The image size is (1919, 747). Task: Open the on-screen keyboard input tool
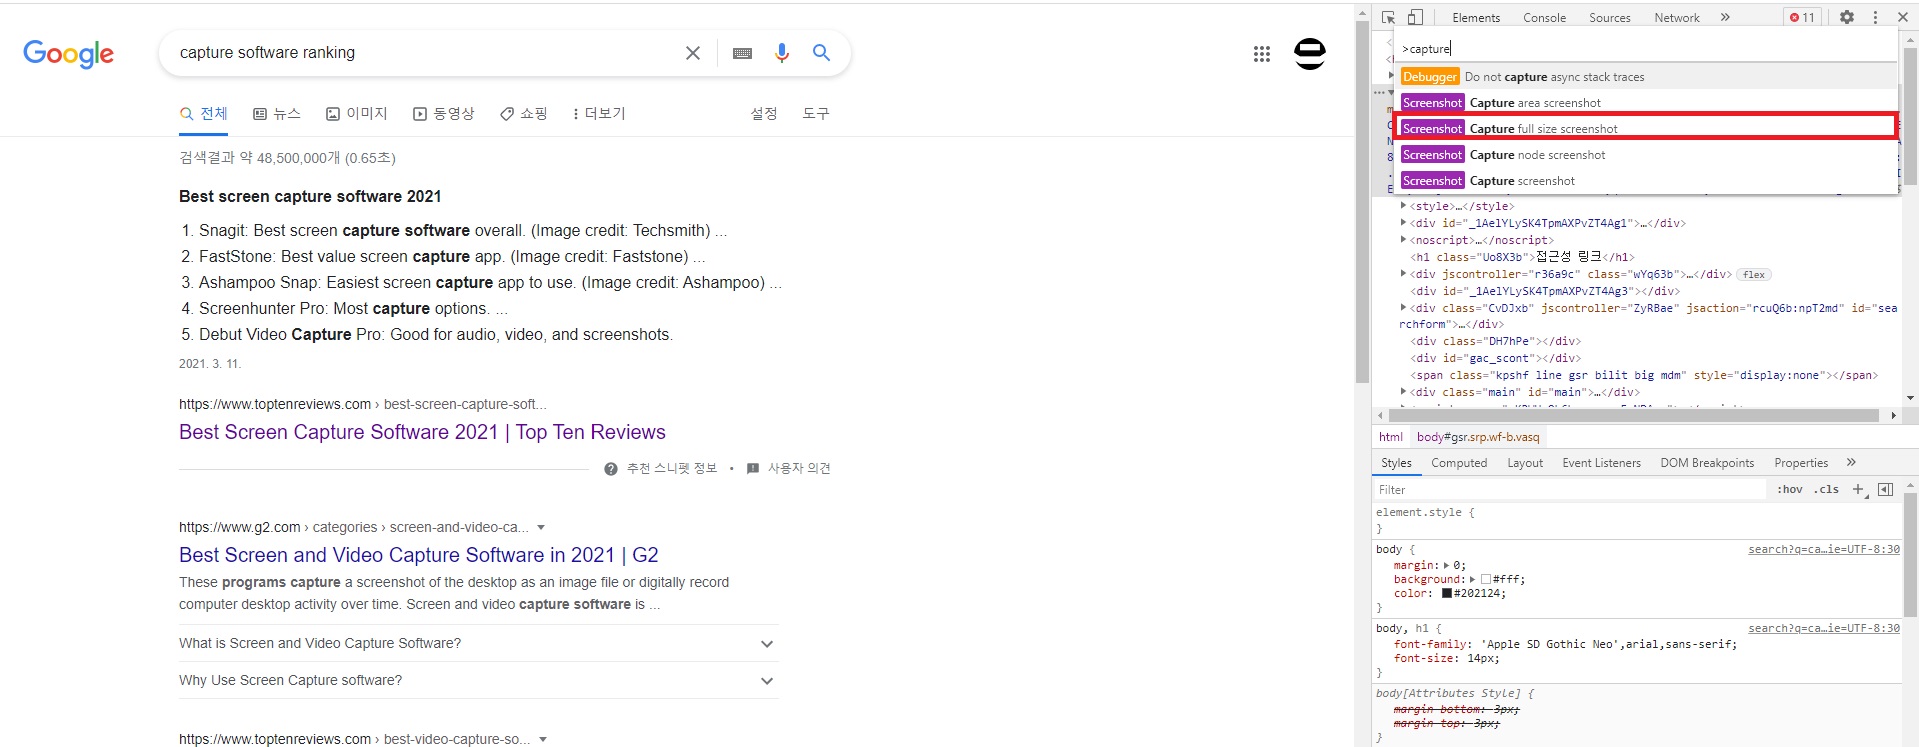742,53
